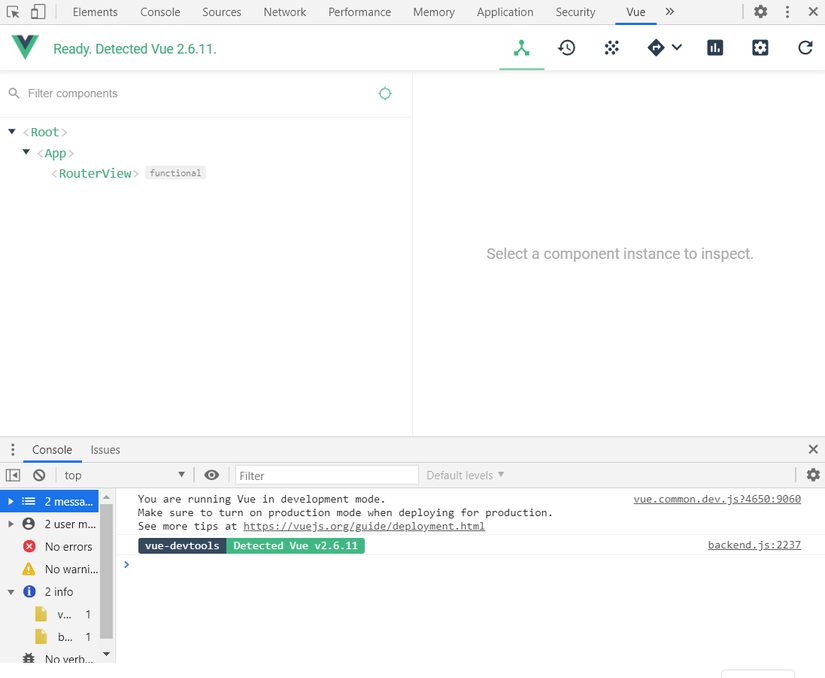Open the Memory tab
The image size is (825, 678).
click(434, 12)
